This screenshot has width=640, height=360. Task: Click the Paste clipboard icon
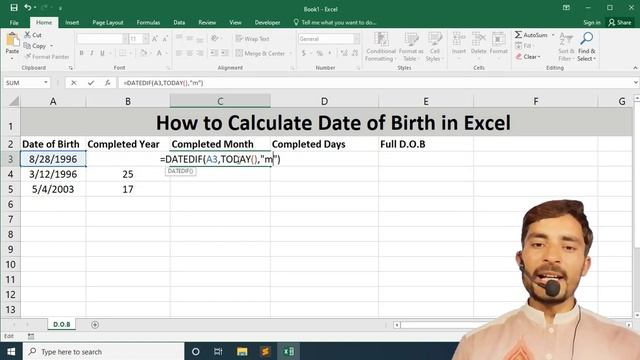[12, 40]
